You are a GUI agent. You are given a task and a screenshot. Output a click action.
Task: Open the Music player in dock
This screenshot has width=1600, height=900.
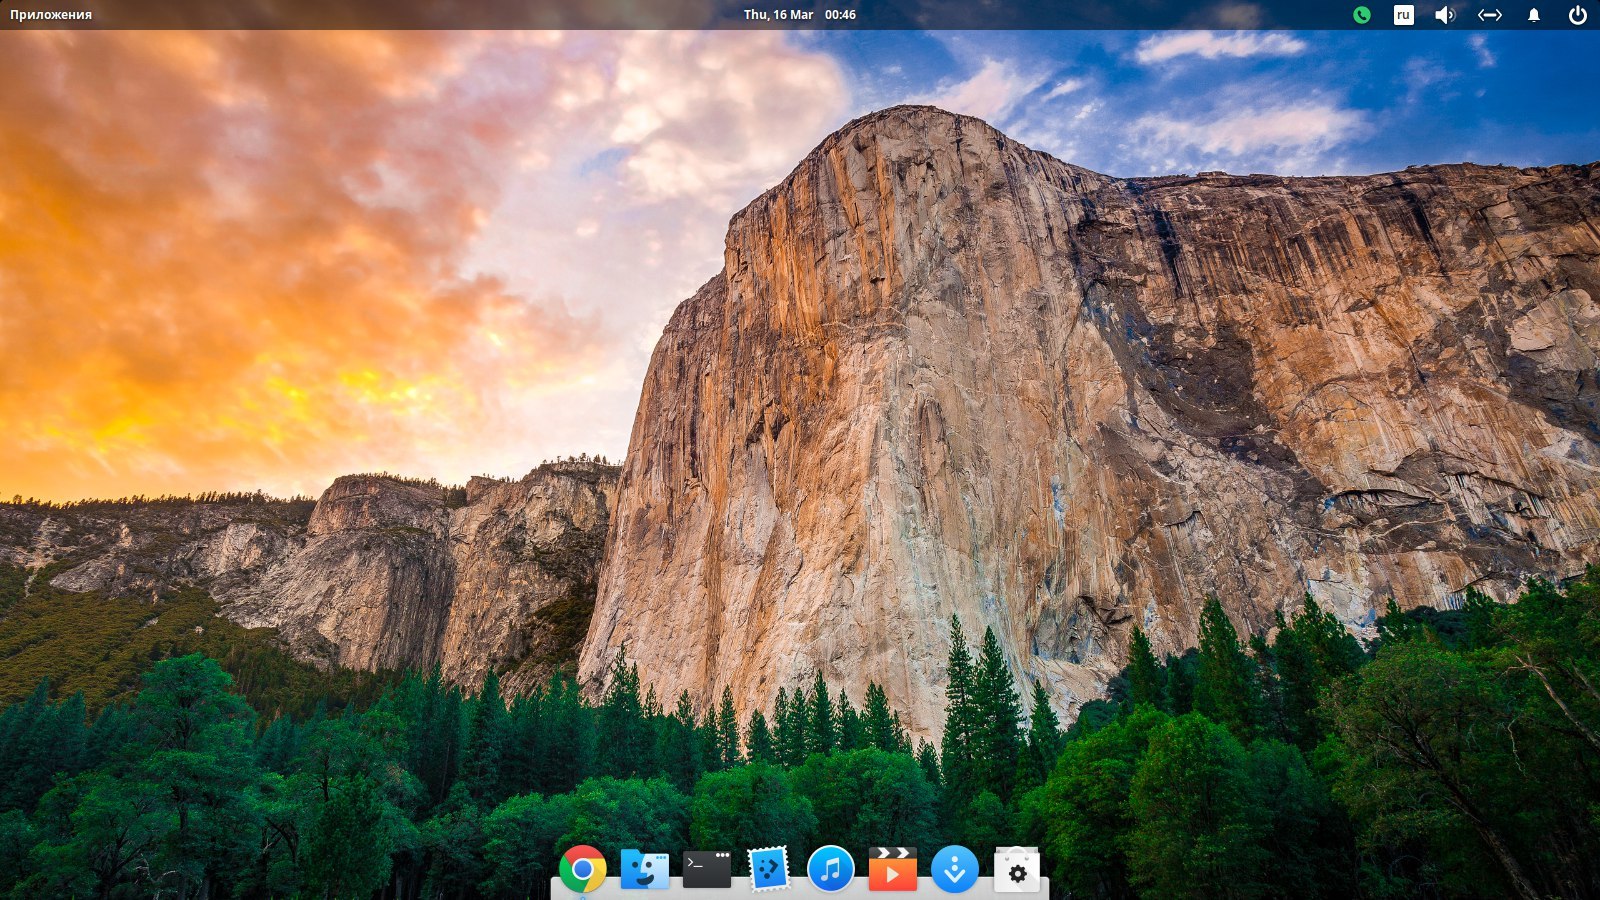pyautogui.click(x=830, y=868)
